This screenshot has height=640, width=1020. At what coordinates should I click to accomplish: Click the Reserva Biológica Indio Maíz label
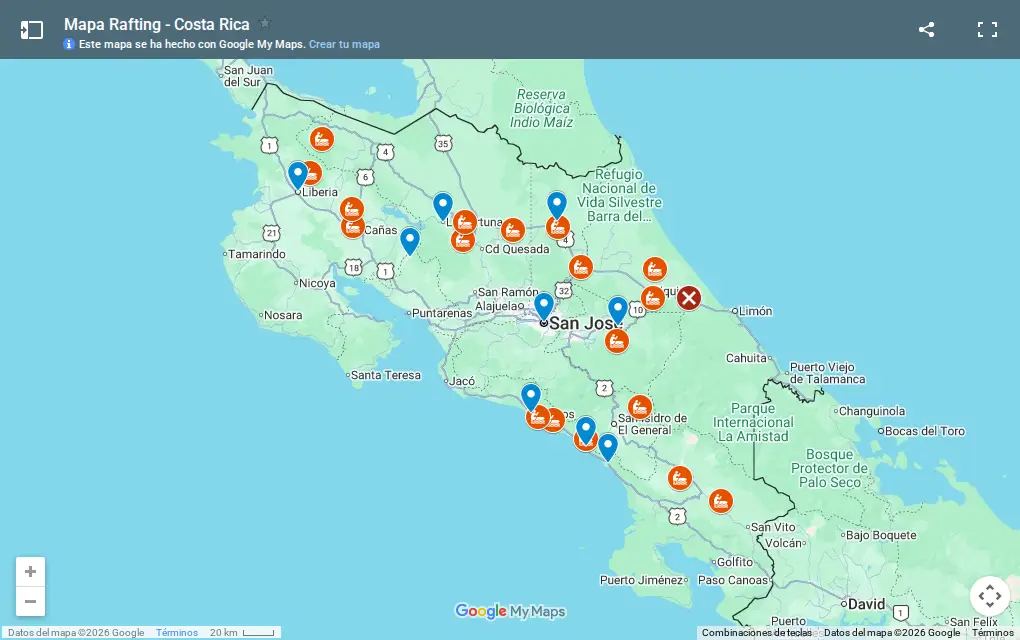[541, 108]
